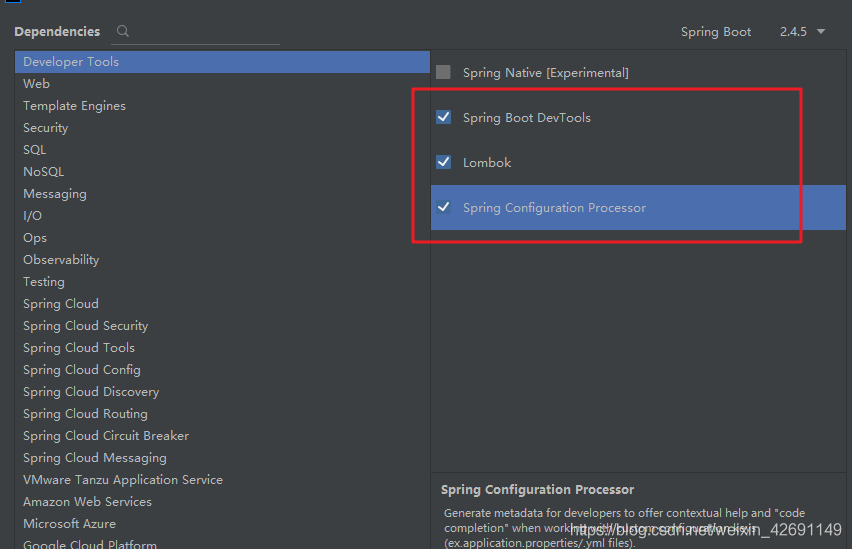Pick the Messaging category
This screenshot has width=852, height=549.
pos(55,194)
